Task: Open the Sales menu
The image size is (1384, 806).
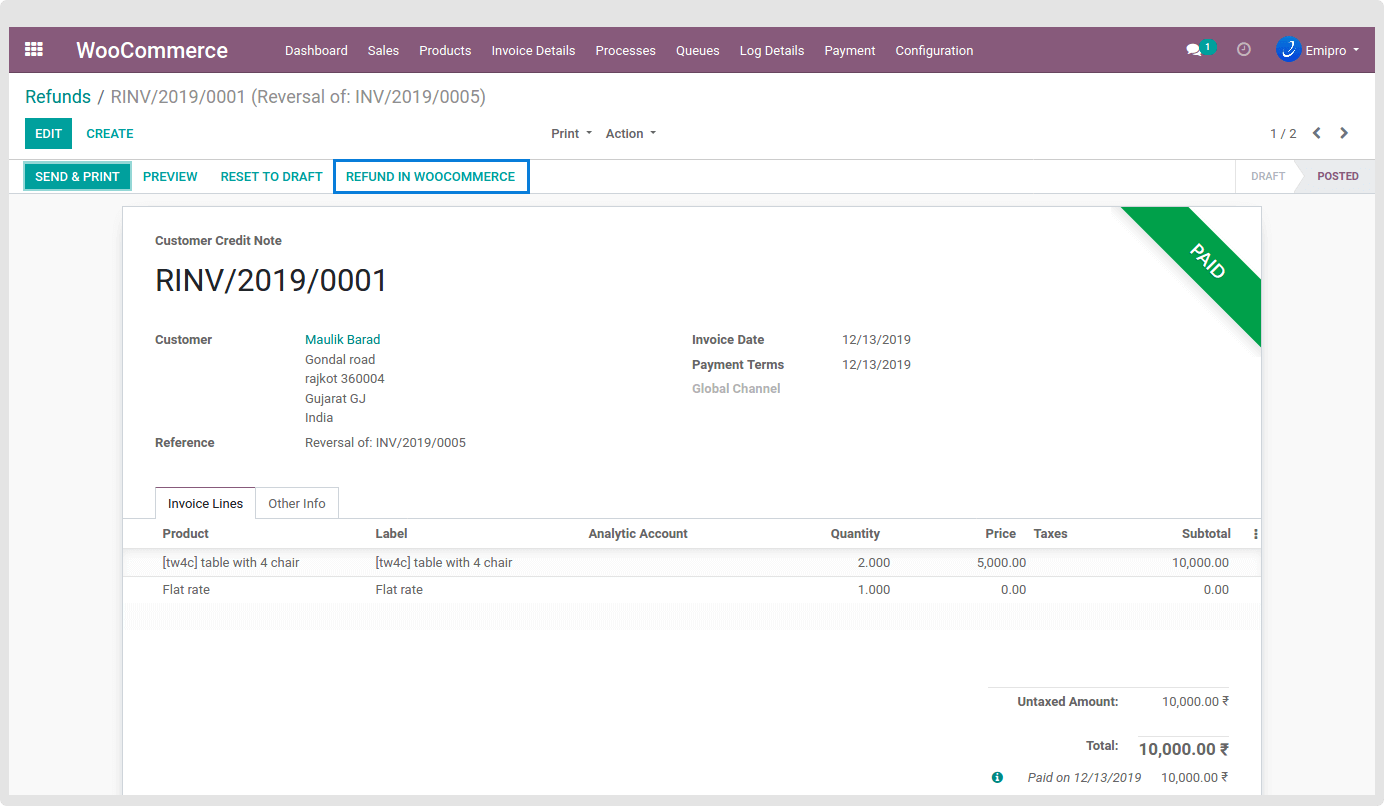Action: pos(383,51)
